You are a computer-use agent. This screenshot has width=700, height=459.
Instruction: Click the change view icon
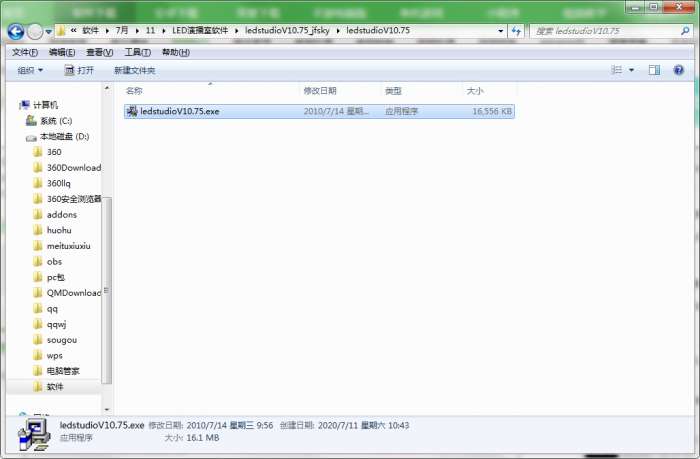[617, 70]
